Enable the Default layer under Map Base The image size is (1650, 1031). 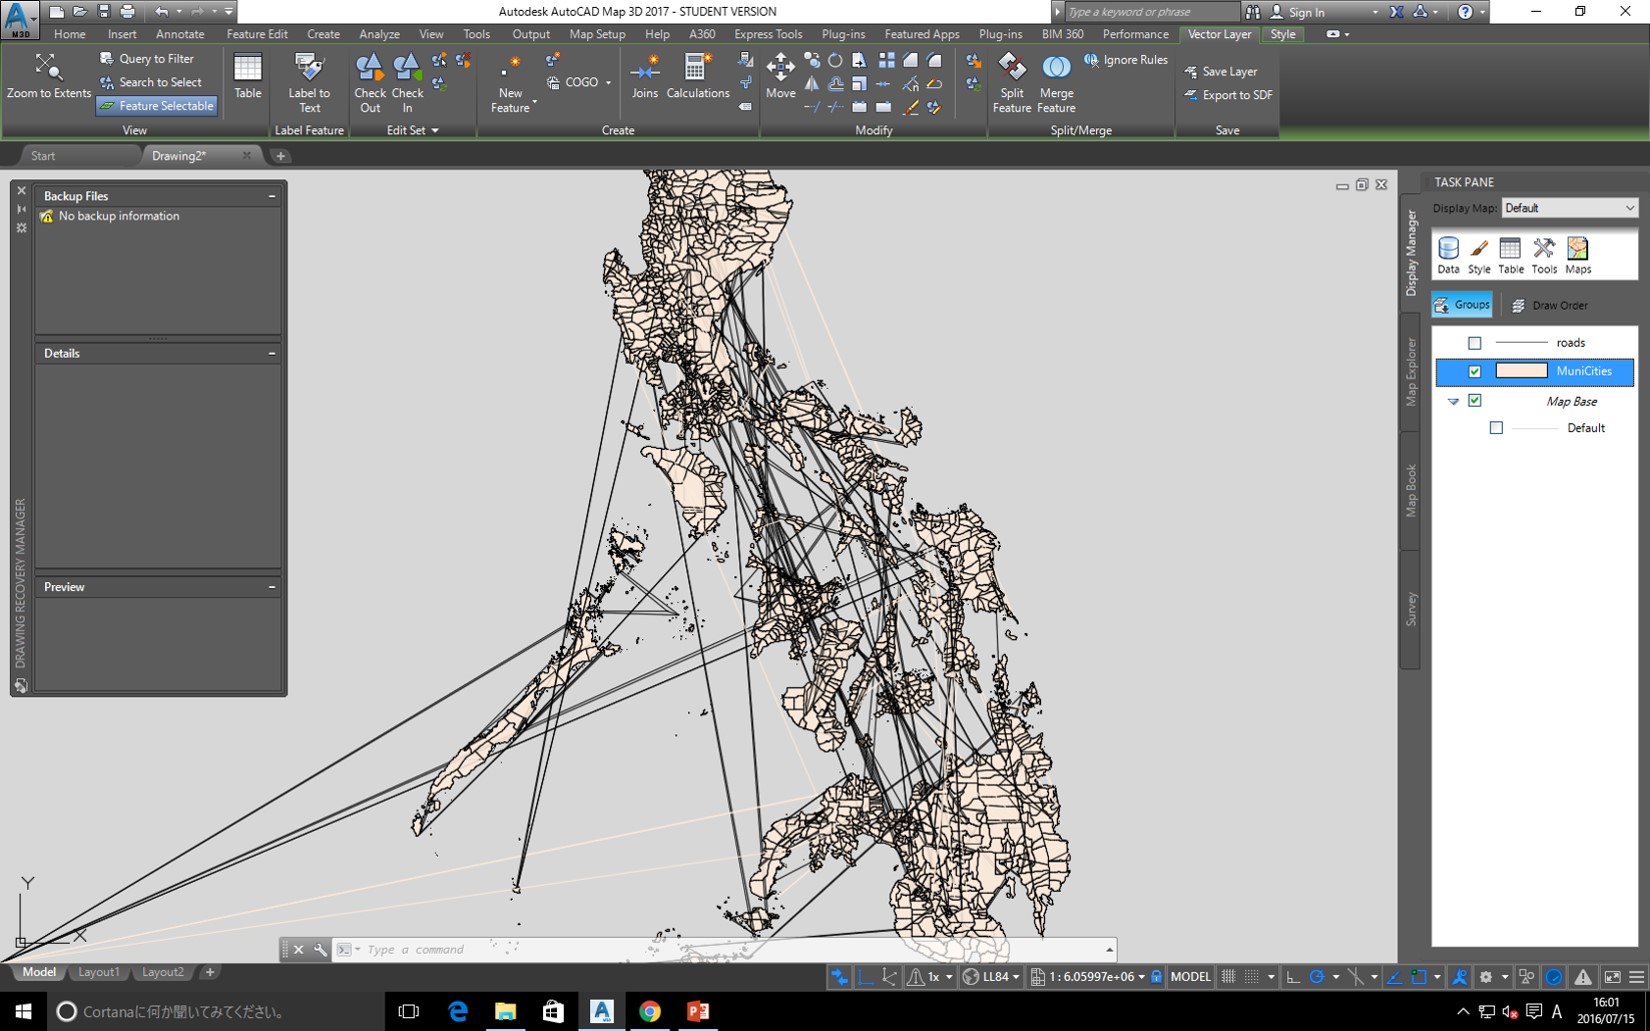tap(1497, 427)
